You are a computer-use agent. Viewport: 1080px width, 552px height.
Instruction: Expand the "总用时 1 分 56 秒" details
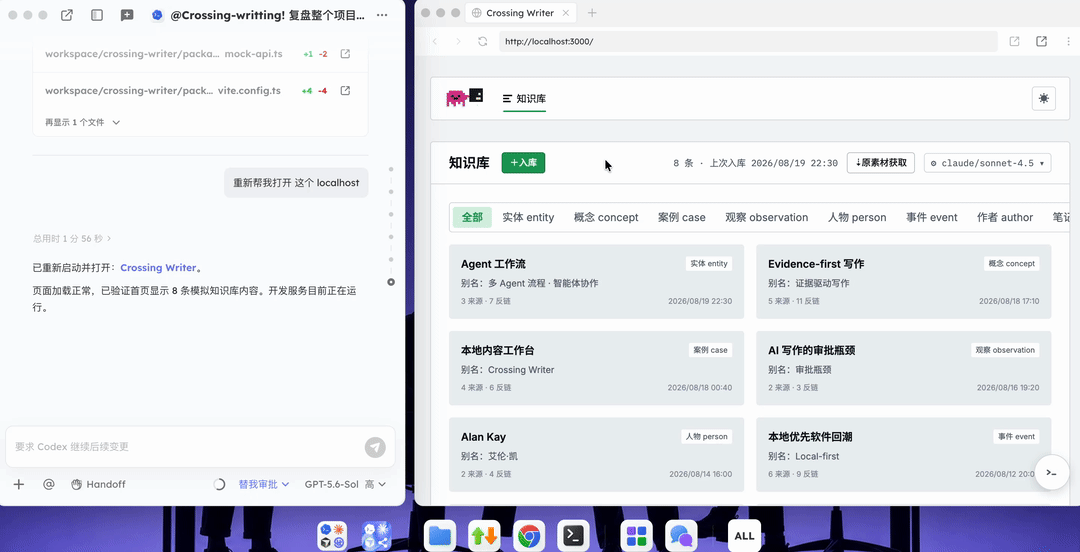[72, 238]
